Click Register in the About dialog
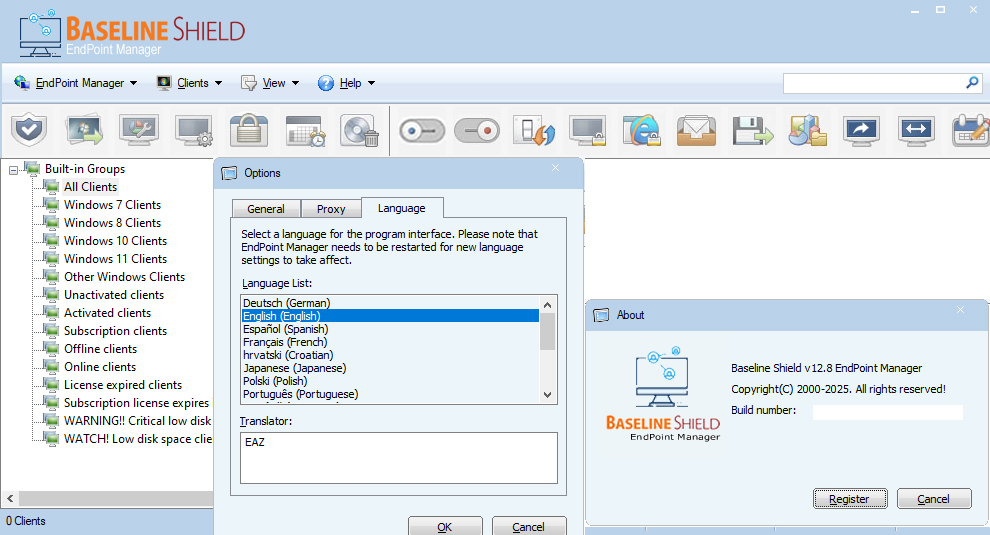Viewport: 990px width, 535px height. pos(849,499)
